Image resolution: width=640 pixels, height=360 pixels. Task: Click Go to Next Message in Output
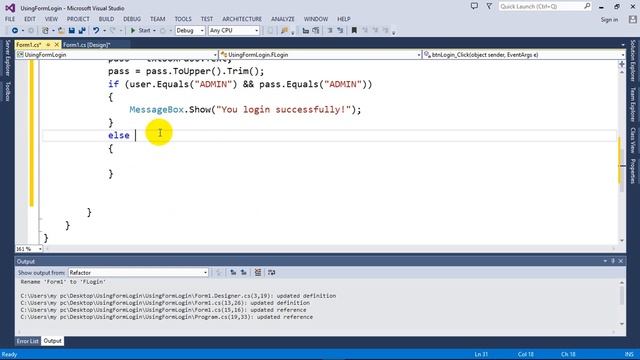(x=244, y=273)
